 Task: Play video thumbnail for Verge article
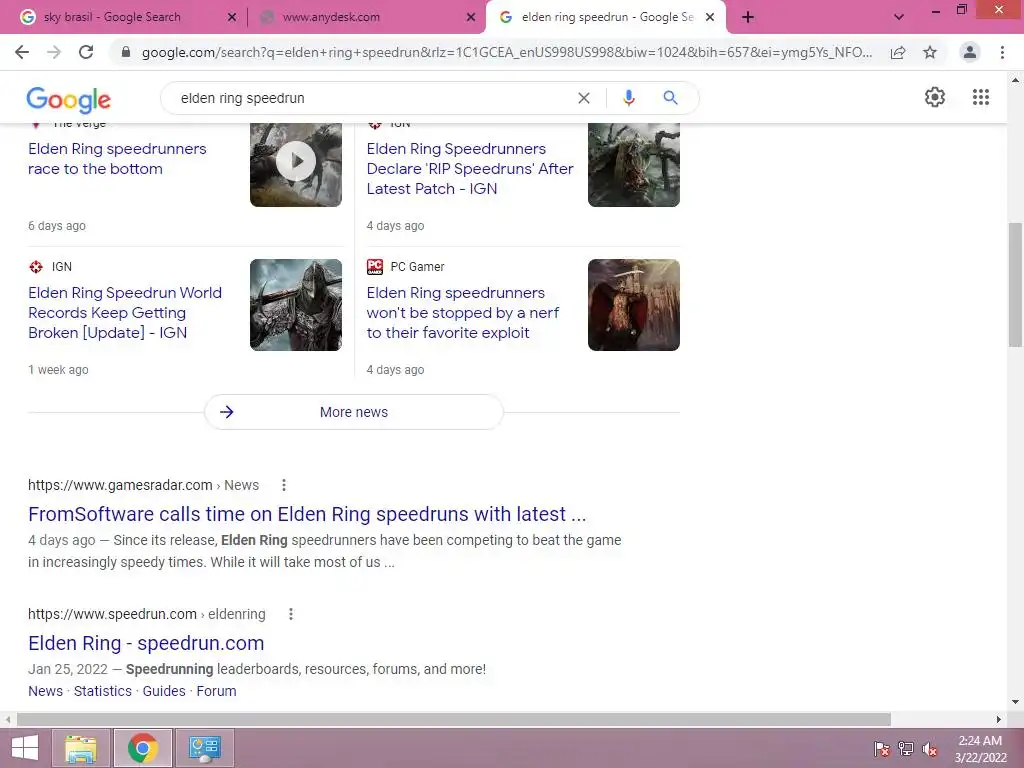click(x=296, y=163)
